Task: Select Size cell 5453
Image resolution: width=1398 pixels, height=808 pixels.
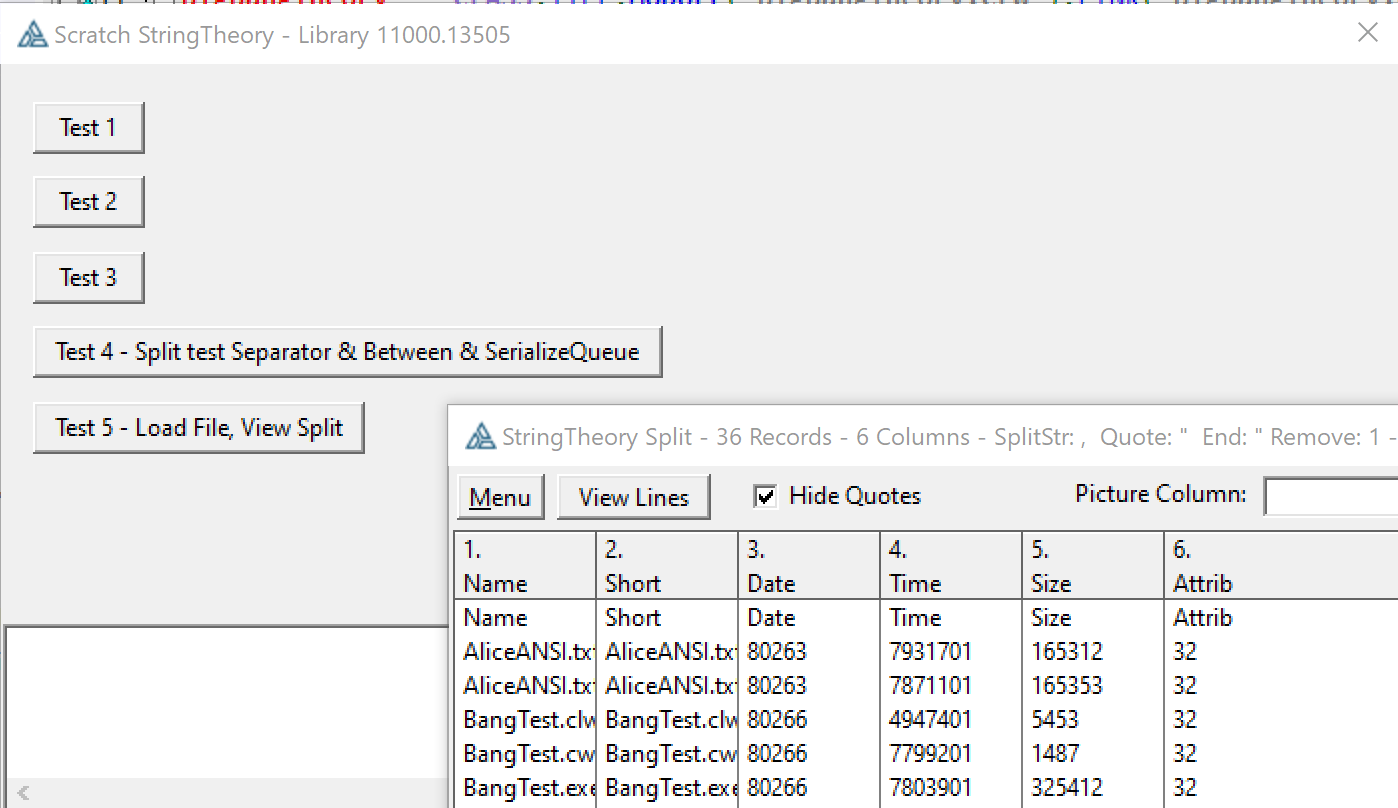Action: [1094, 720]
